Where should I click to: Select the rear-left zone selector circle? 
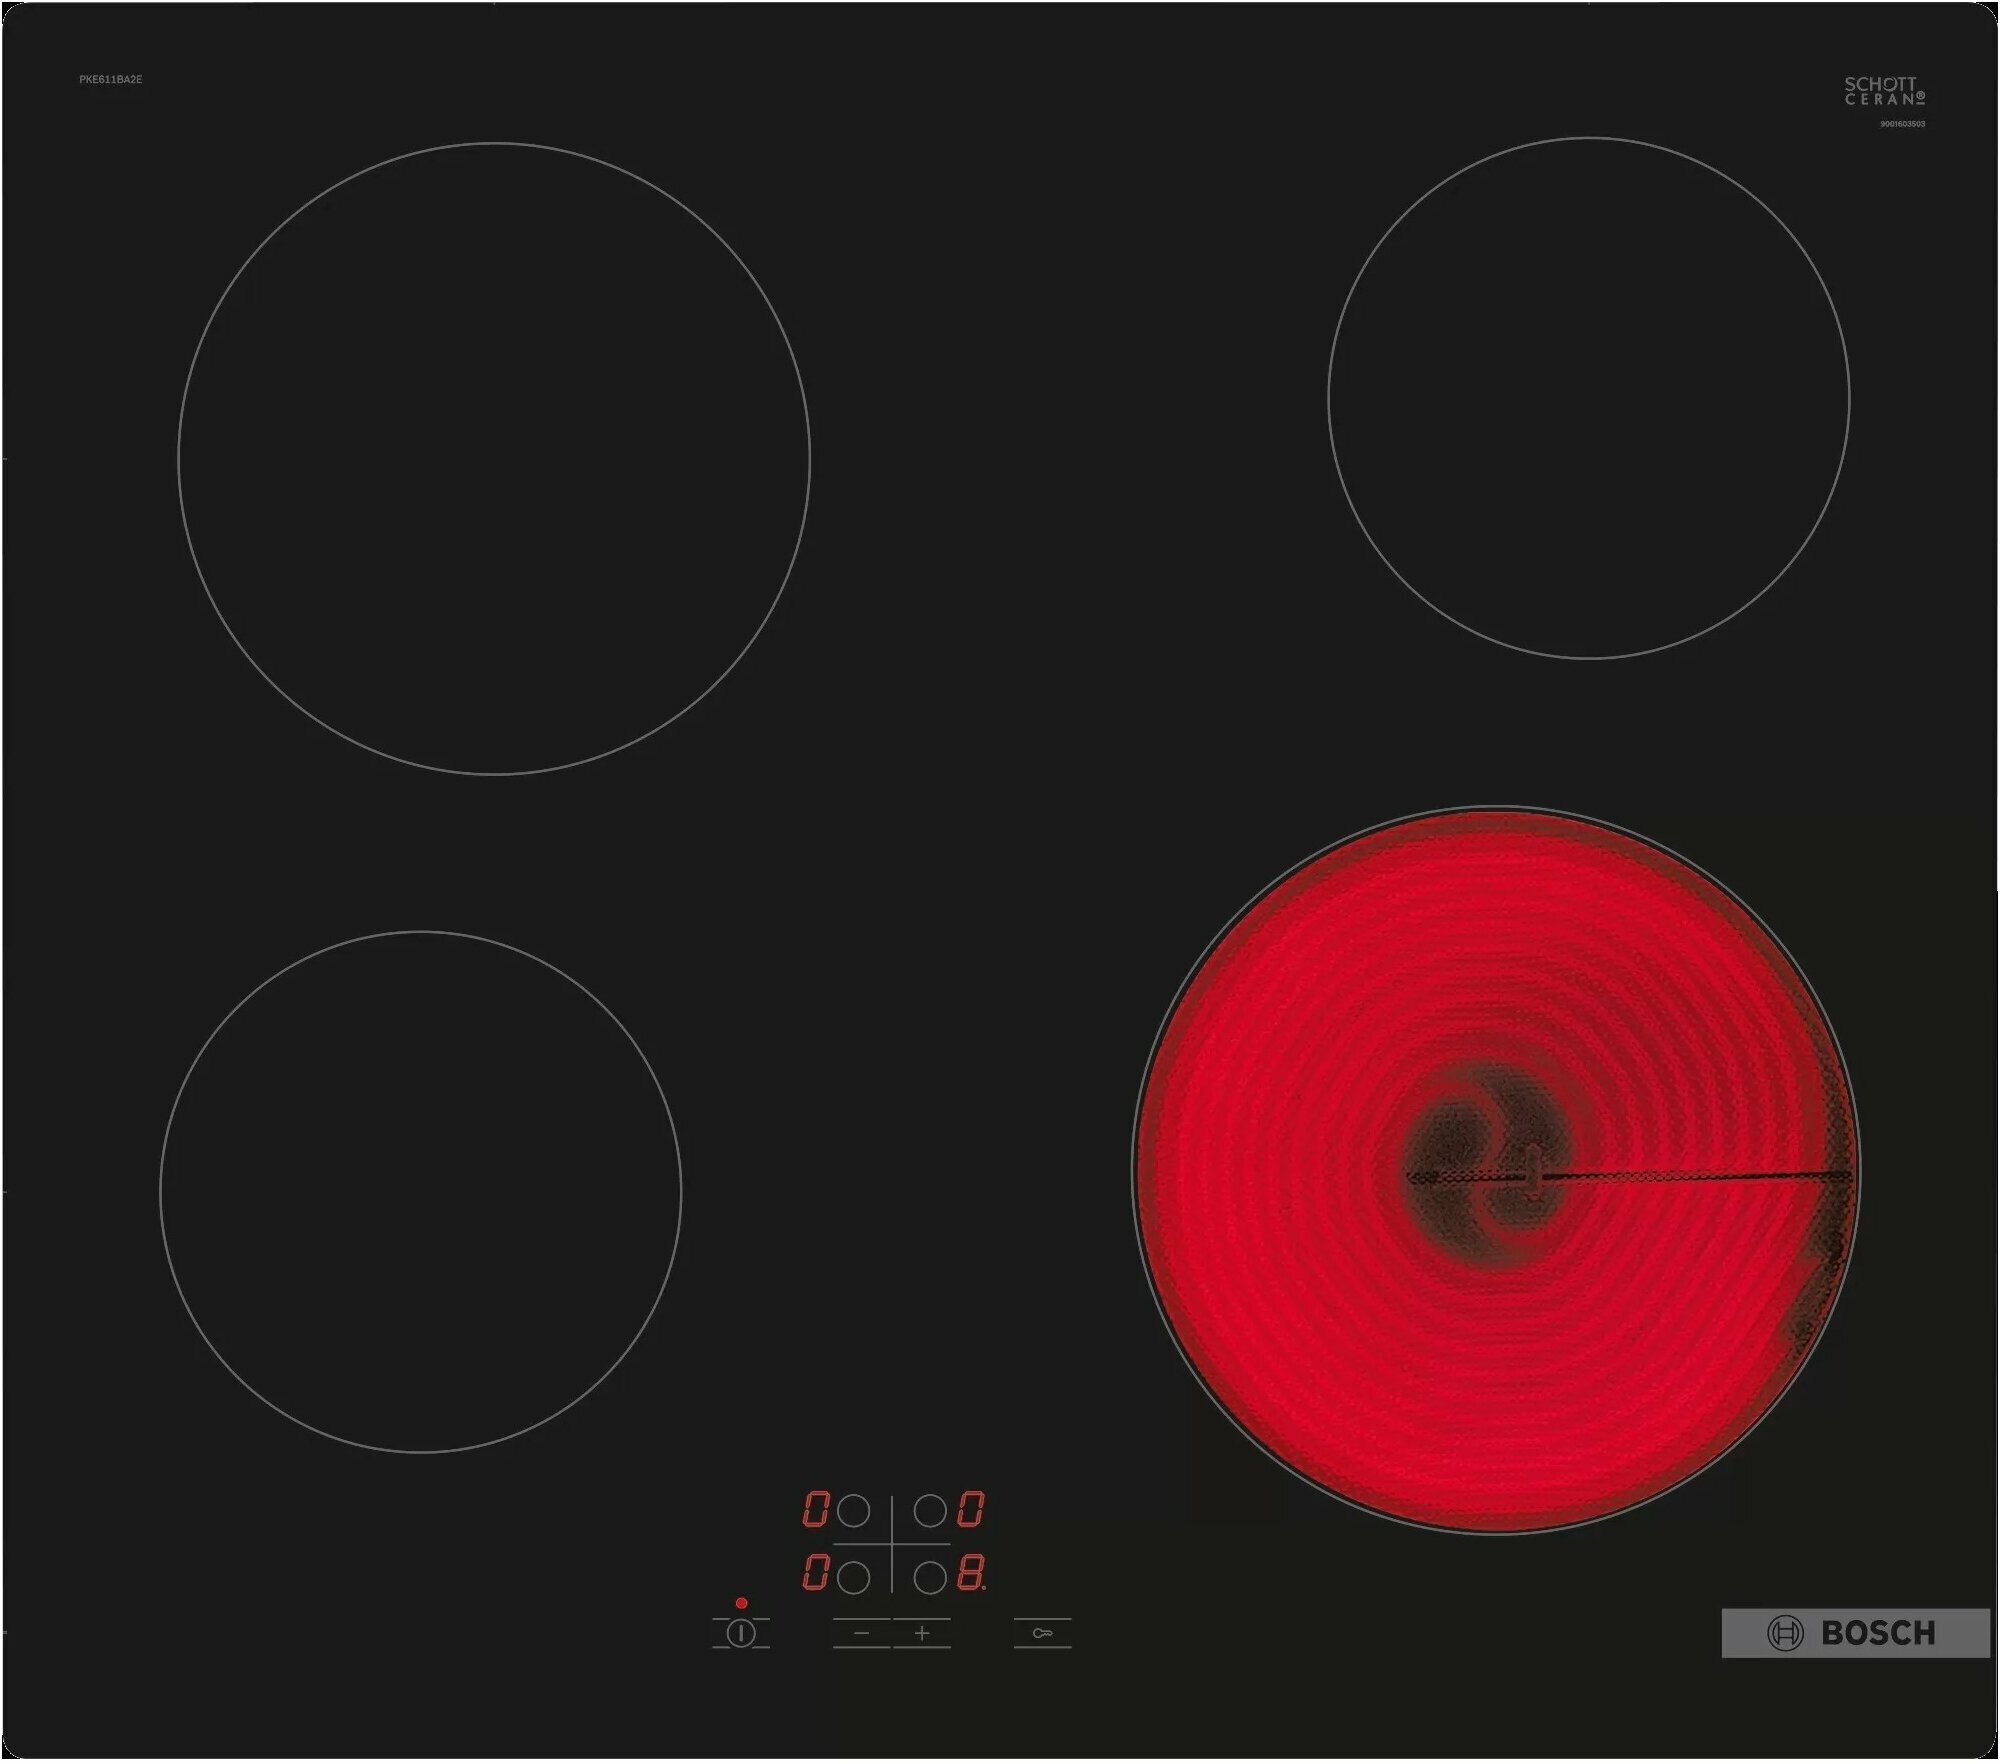pos(852,1511)
